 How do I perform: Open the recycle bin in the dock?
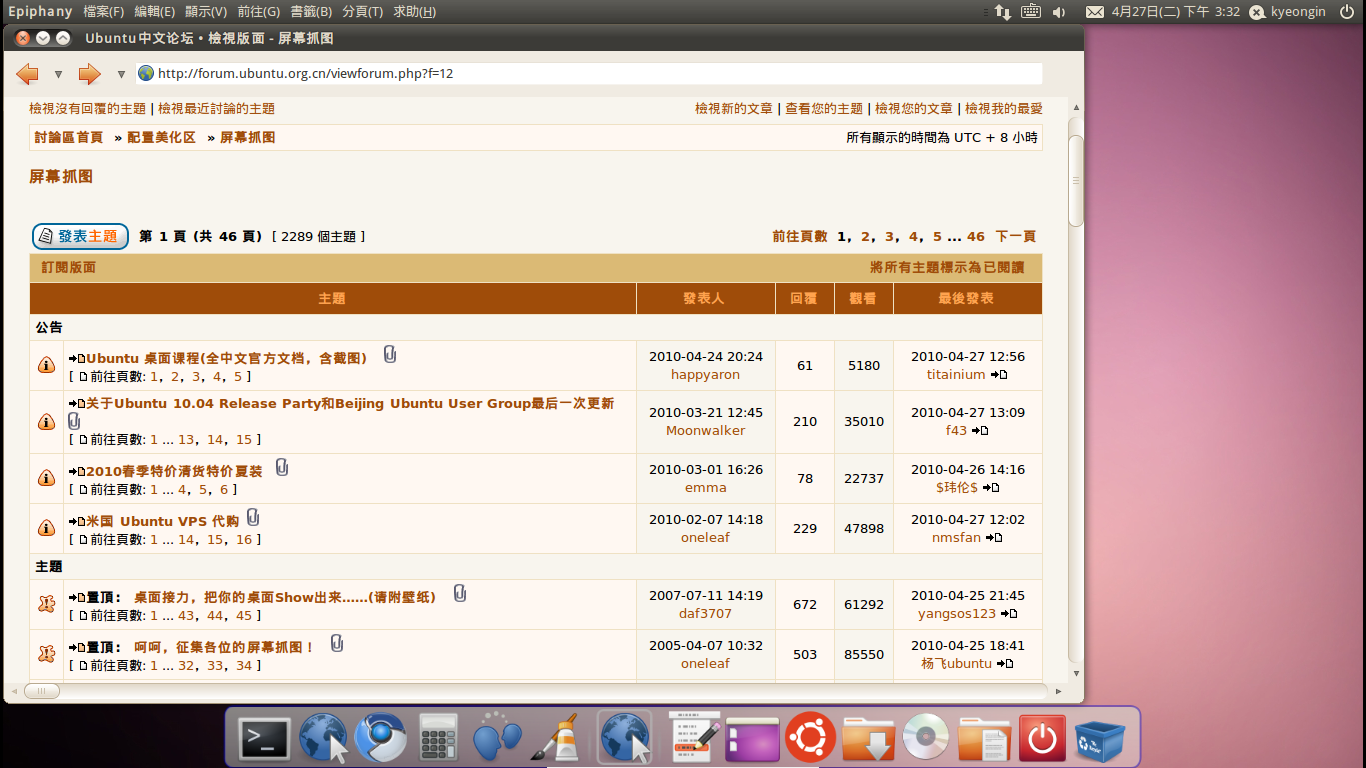pos(1099,739)
